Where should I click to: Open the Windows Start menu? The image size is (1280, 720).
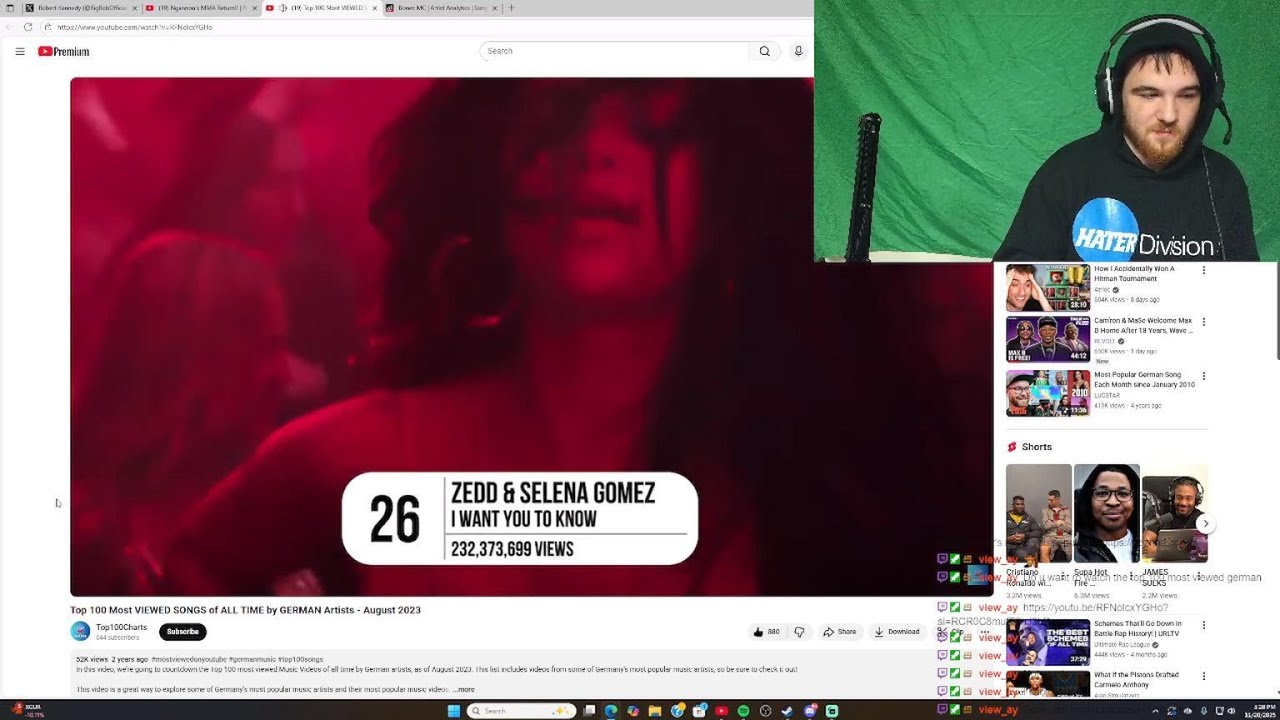tap(453, 711)
